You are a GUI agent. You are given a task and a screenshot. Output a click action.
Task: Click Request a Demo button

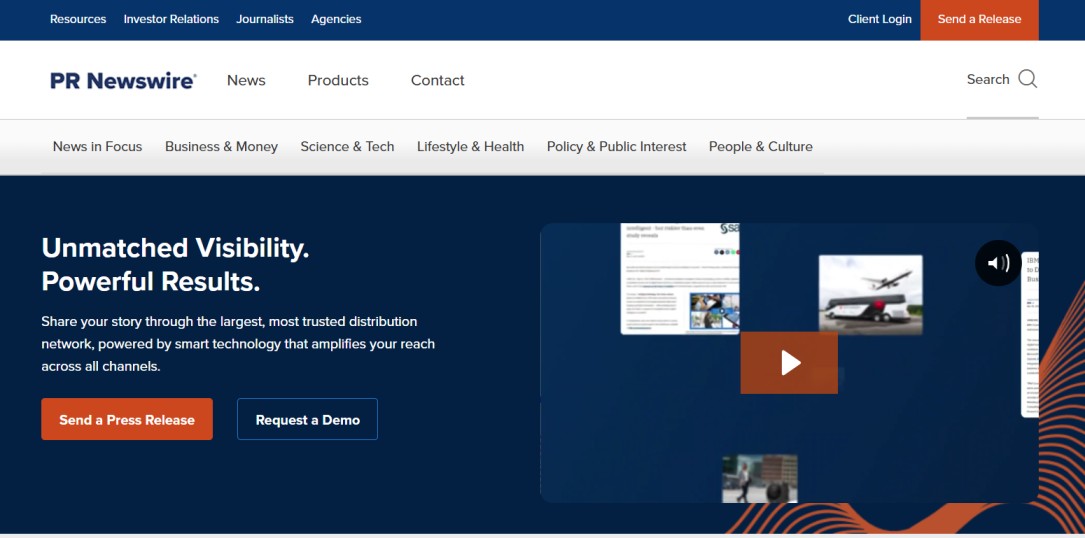307,420
